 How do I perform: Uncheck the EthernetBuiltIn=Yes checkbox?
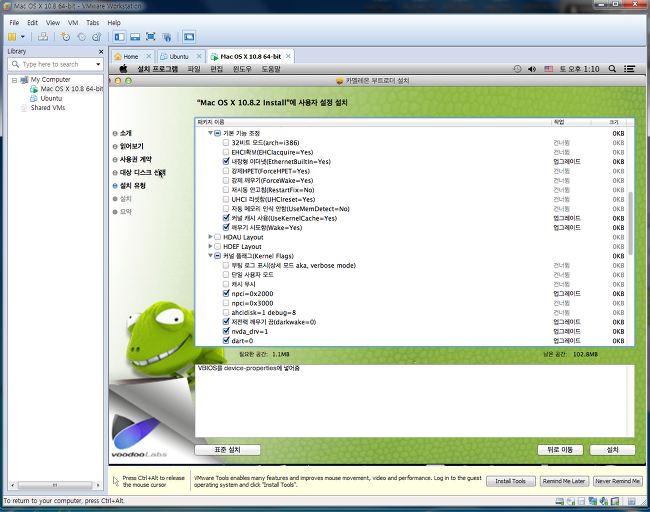coord(226,161)
